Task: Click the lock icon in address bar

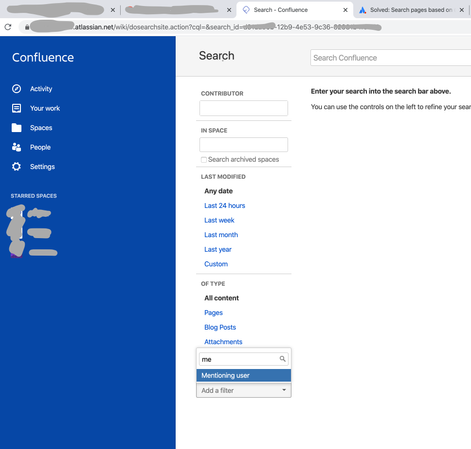Action: click(27, 27)
